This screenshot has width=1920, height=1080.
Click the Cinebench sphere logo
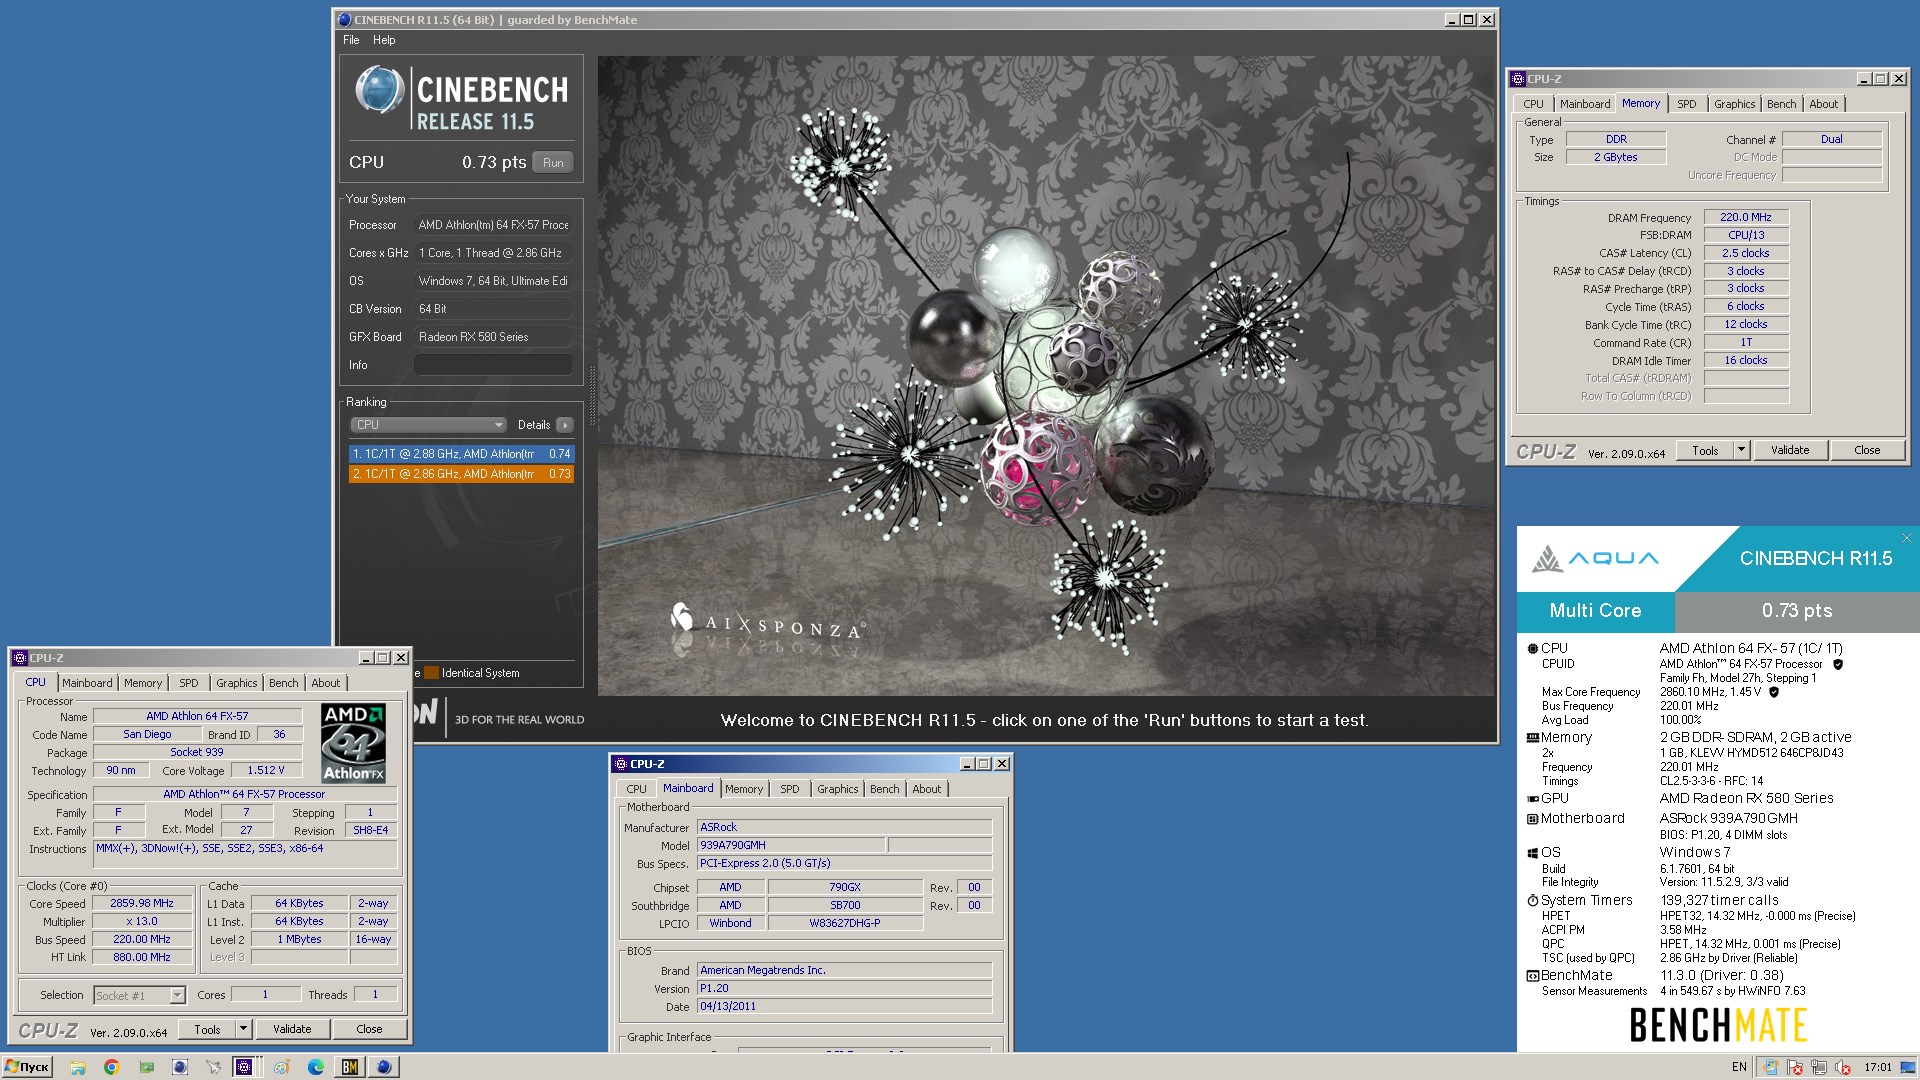(379, 90)
